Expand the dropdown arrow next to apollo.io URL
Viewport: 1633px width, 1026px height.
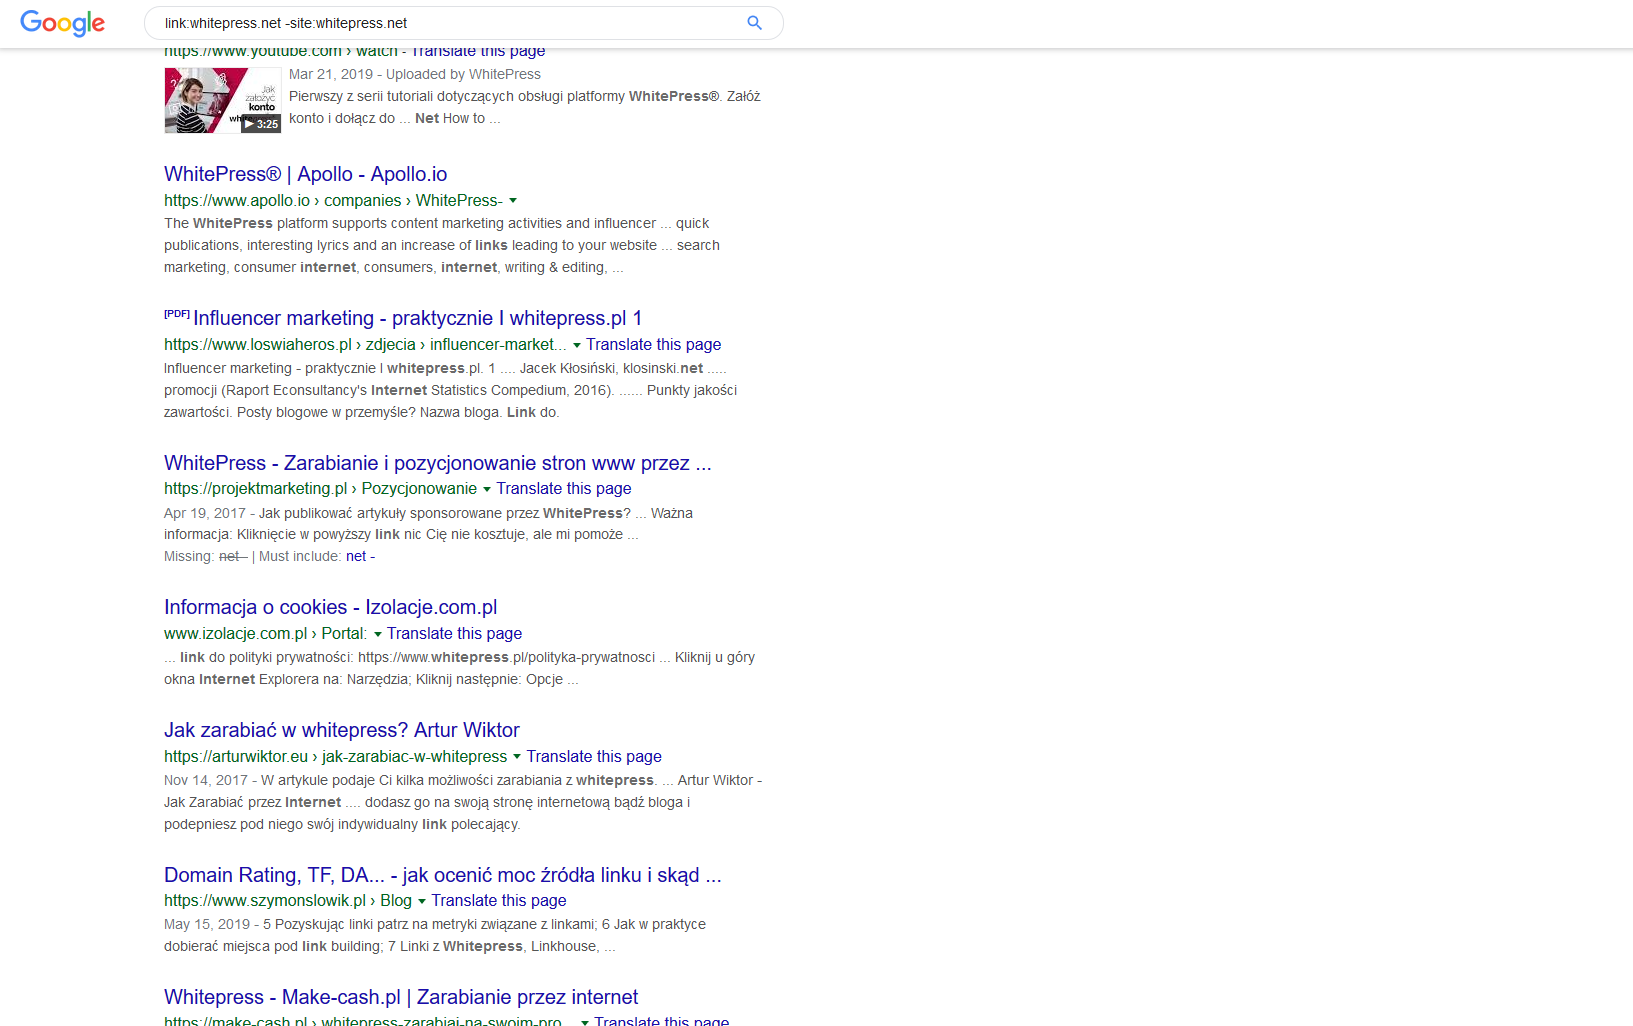tap(513, 201)
